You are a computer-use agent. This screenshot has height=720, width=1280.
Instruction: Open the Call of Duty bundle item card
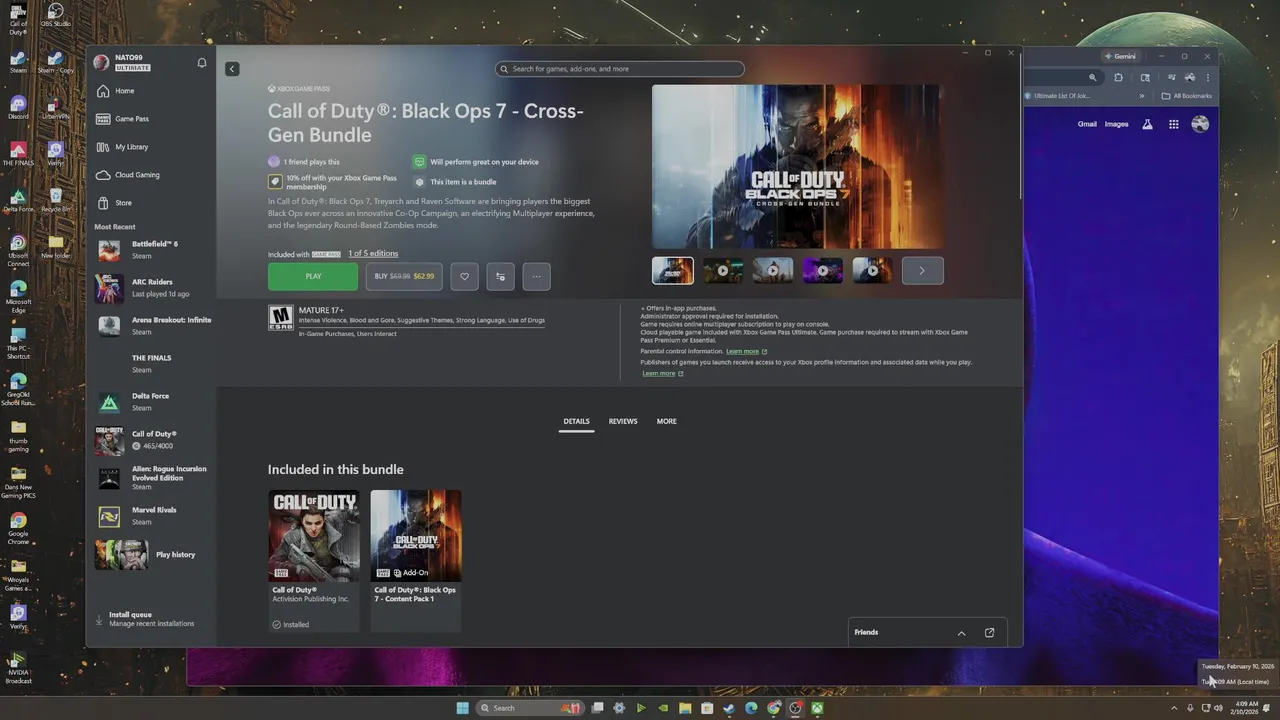(313, 560)
